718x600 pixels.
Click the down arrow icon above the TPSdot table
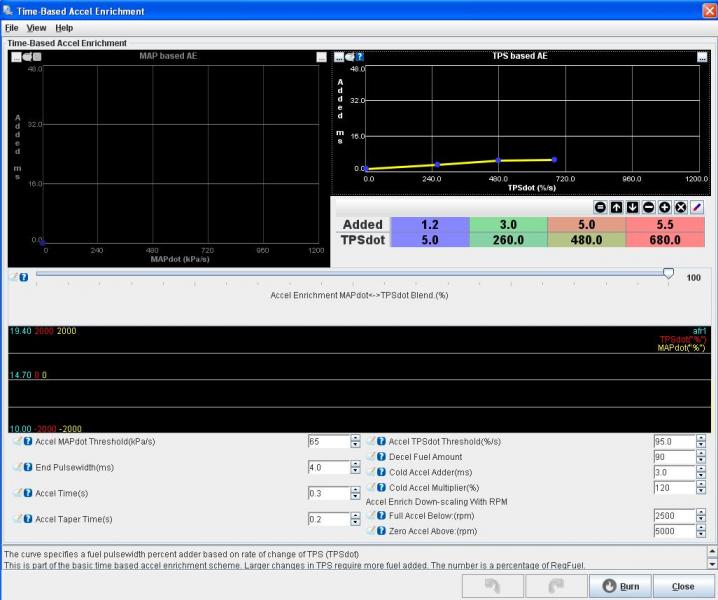pos(633,206)
